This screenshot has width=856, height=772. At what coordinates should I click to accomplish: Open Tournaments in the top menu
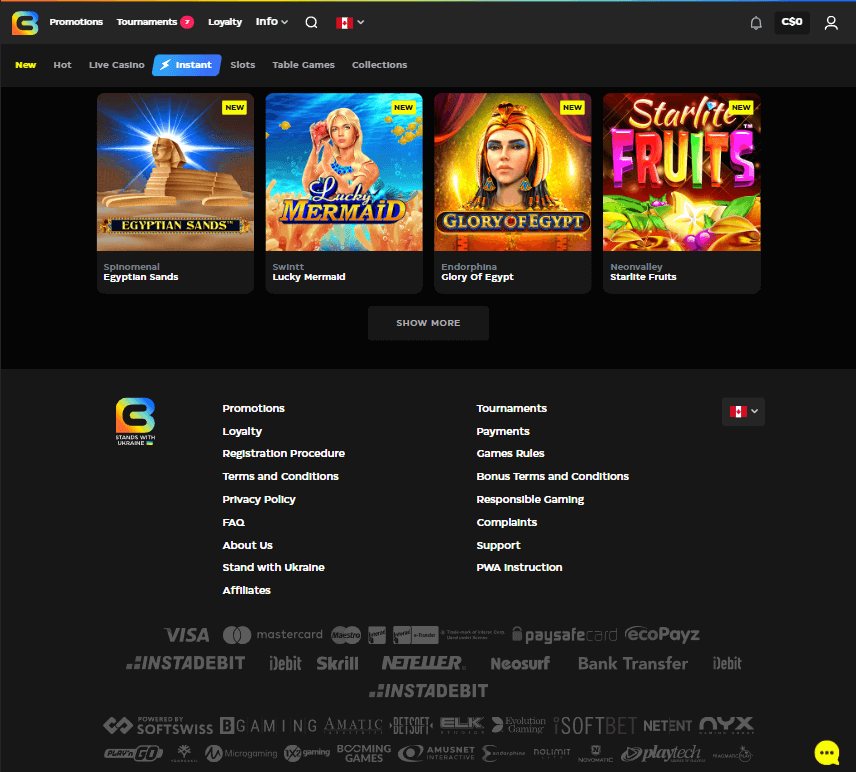point(146,22)
